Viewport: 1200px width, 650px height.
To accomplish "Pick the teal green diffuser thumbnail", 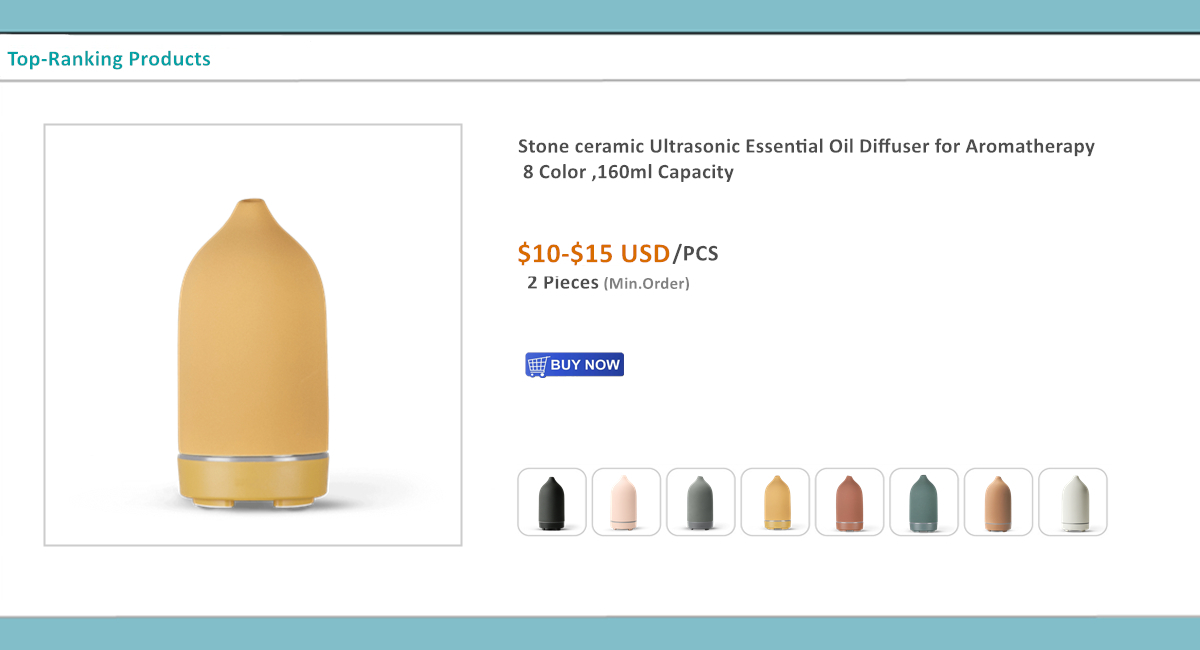I will pyautogui.click(x=924, y=502).
